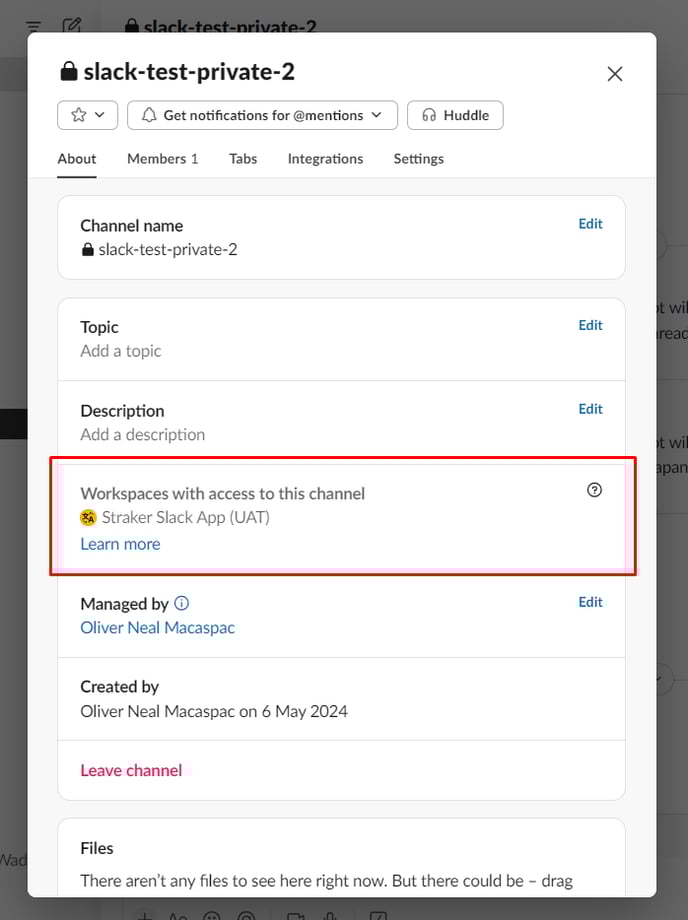Click the Files section heading
Image resolution: width=688 pixels, height=920 pixels.
(x=97, y=848)
